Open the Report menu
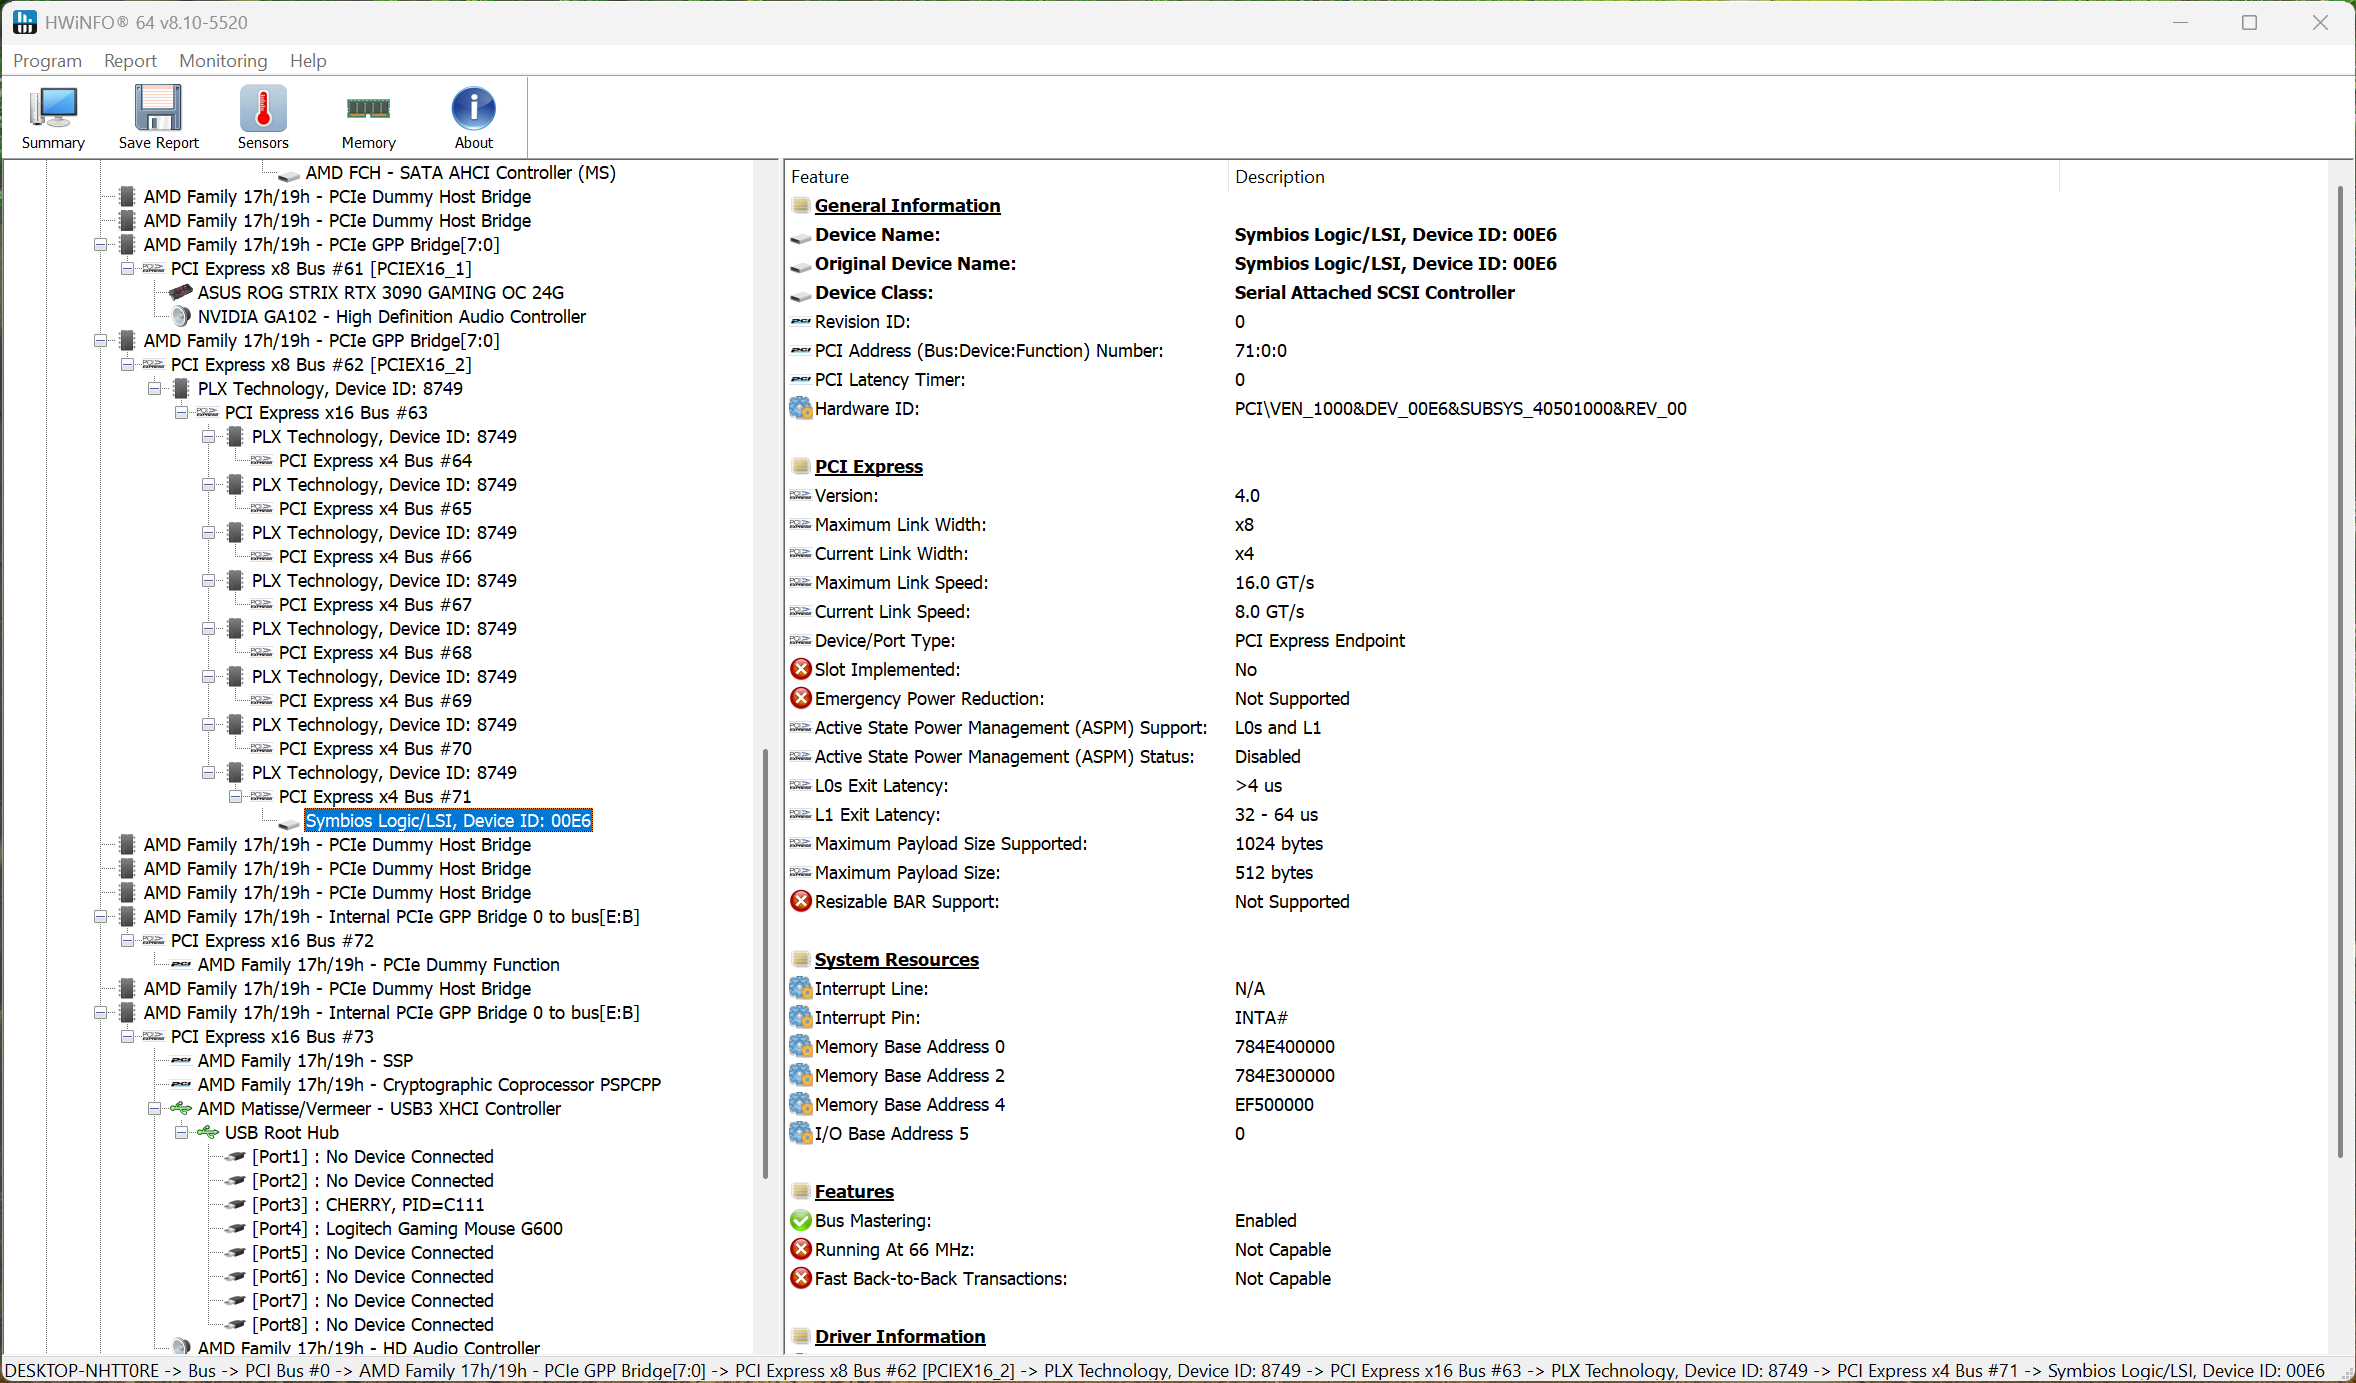This screenshot has height=1383, width=2356. (130, 61)
